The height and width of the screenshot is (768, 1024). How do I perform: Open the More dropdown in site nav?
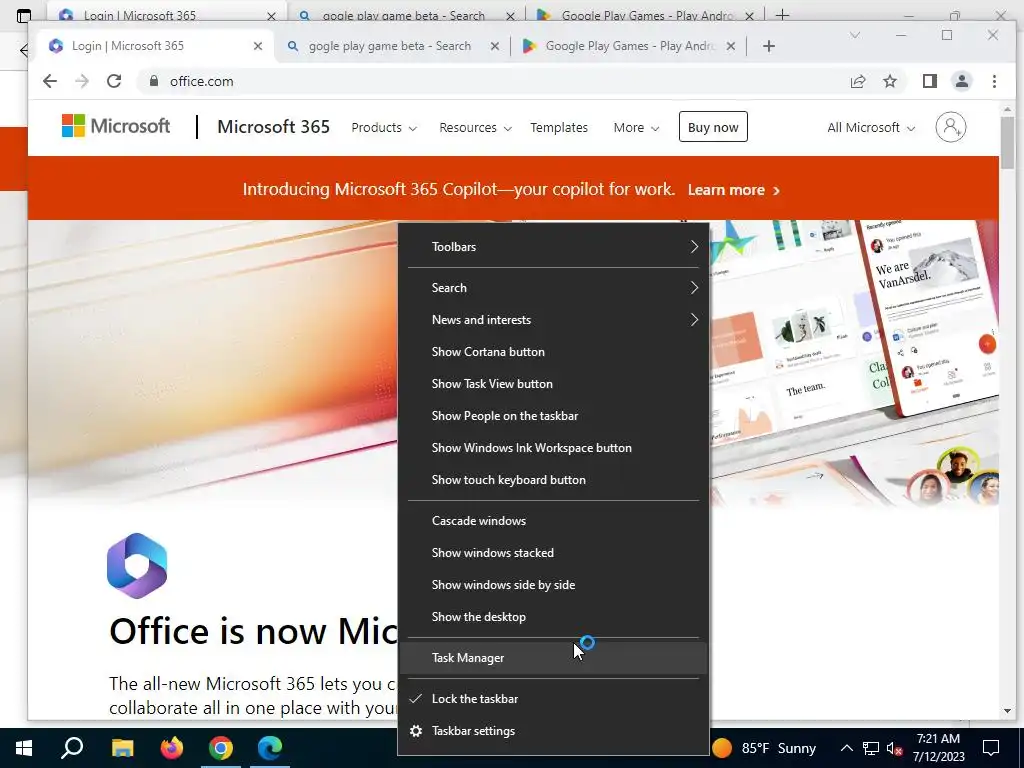pos(636,127)
